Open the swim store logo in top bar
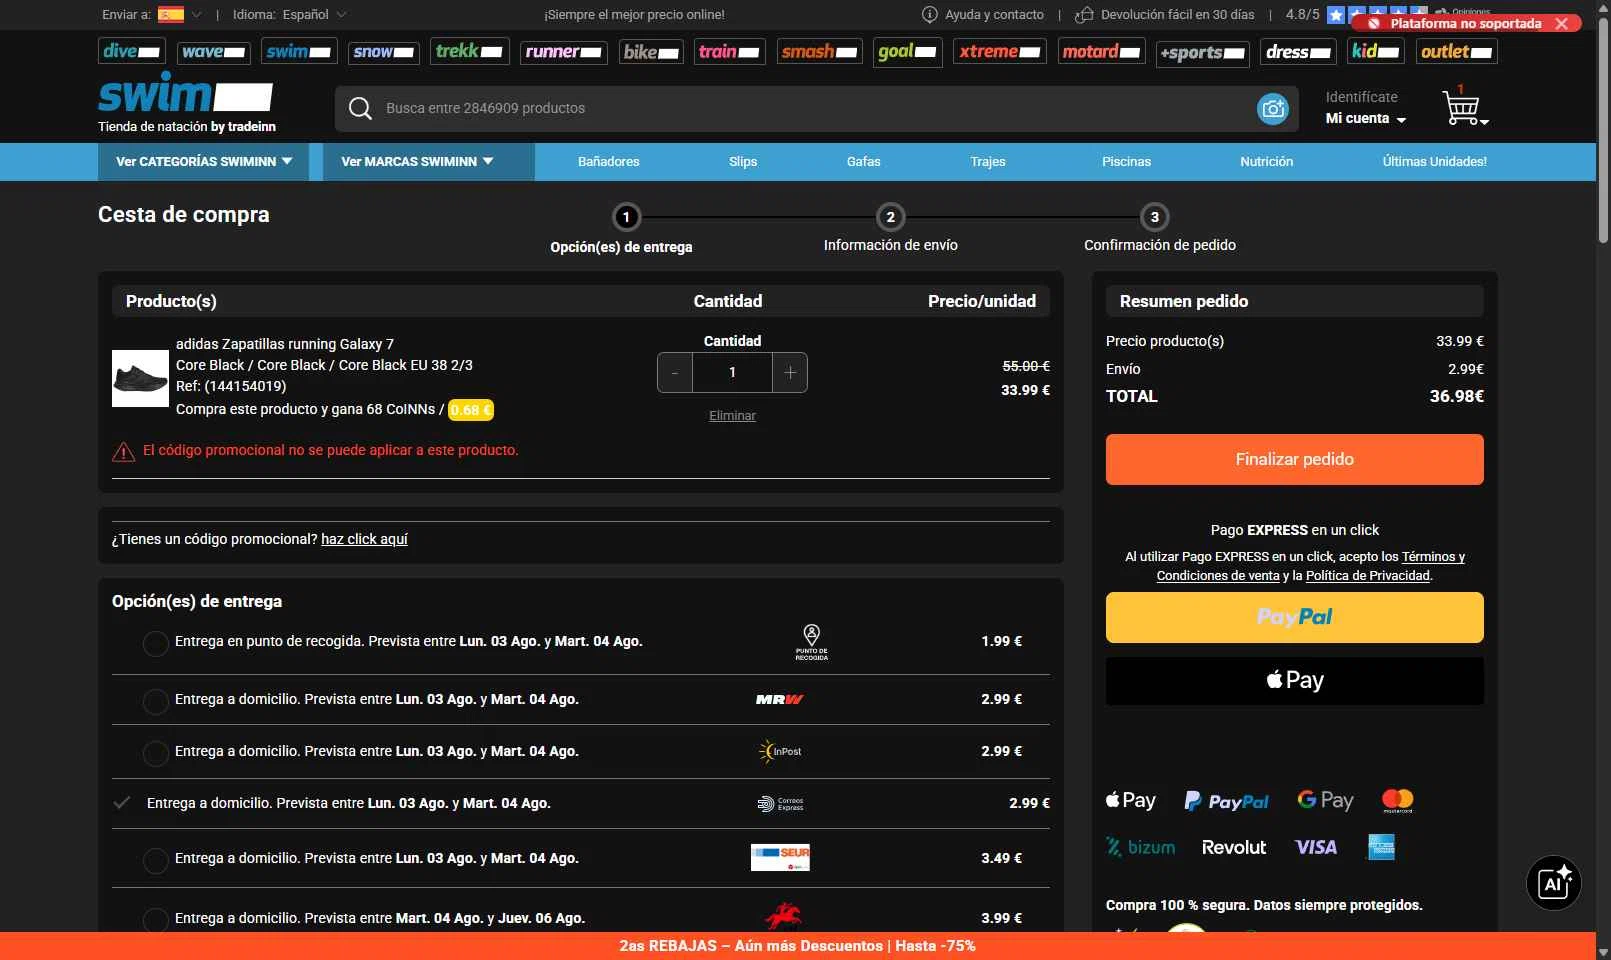 tap(299, 51)
